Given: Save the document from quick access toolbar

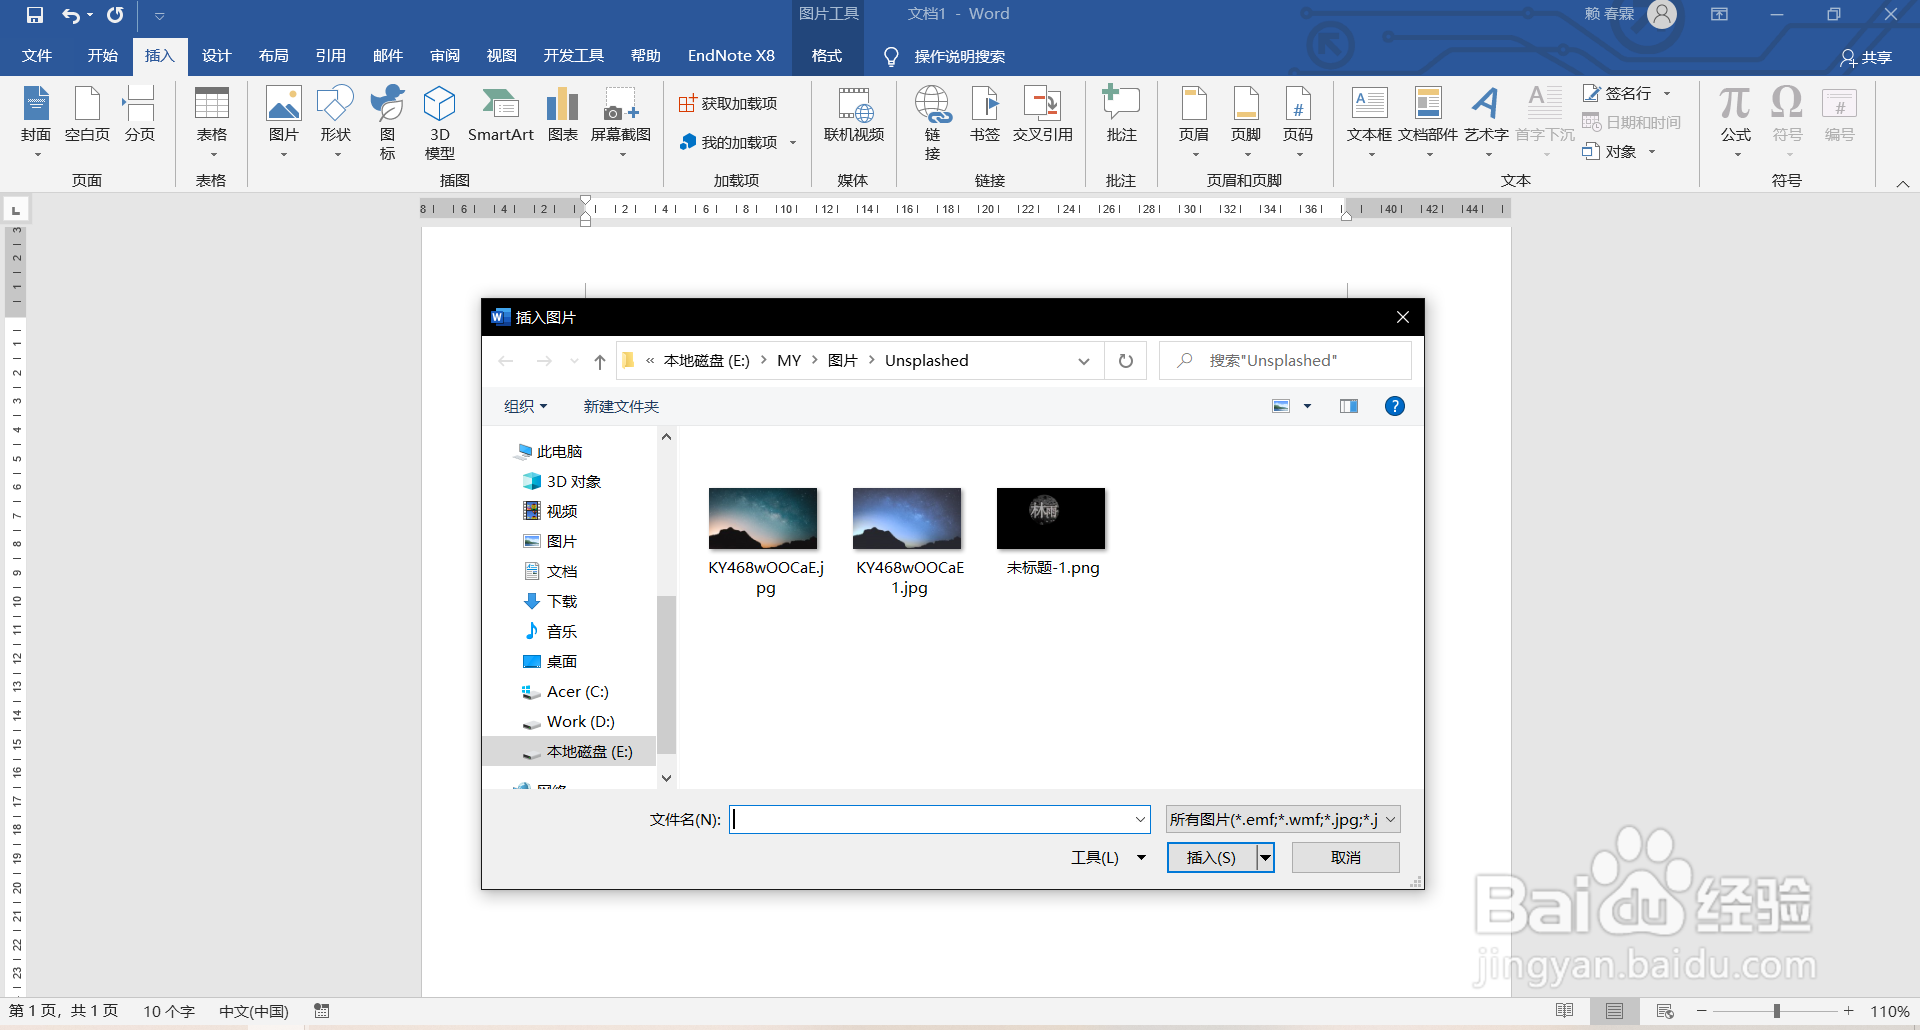Looking at the screenshot, I should point(35,15).
